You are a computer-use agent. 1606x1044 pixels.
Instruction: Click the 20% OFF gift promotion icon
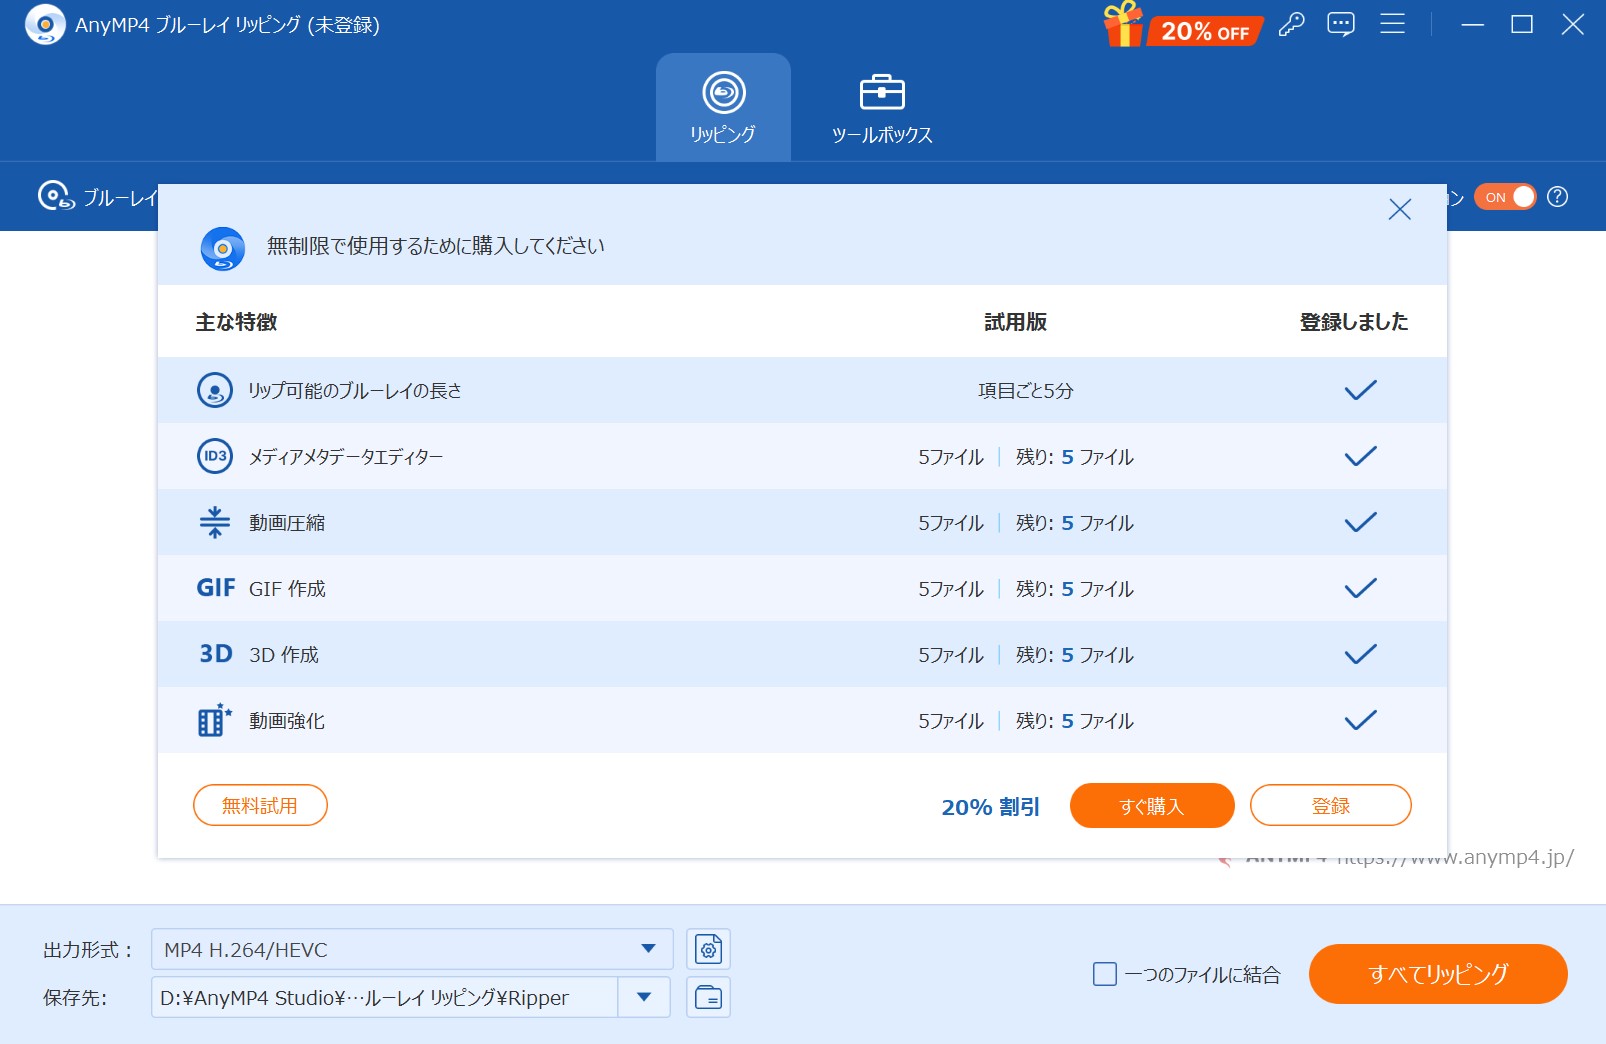tap(1183, 25)
